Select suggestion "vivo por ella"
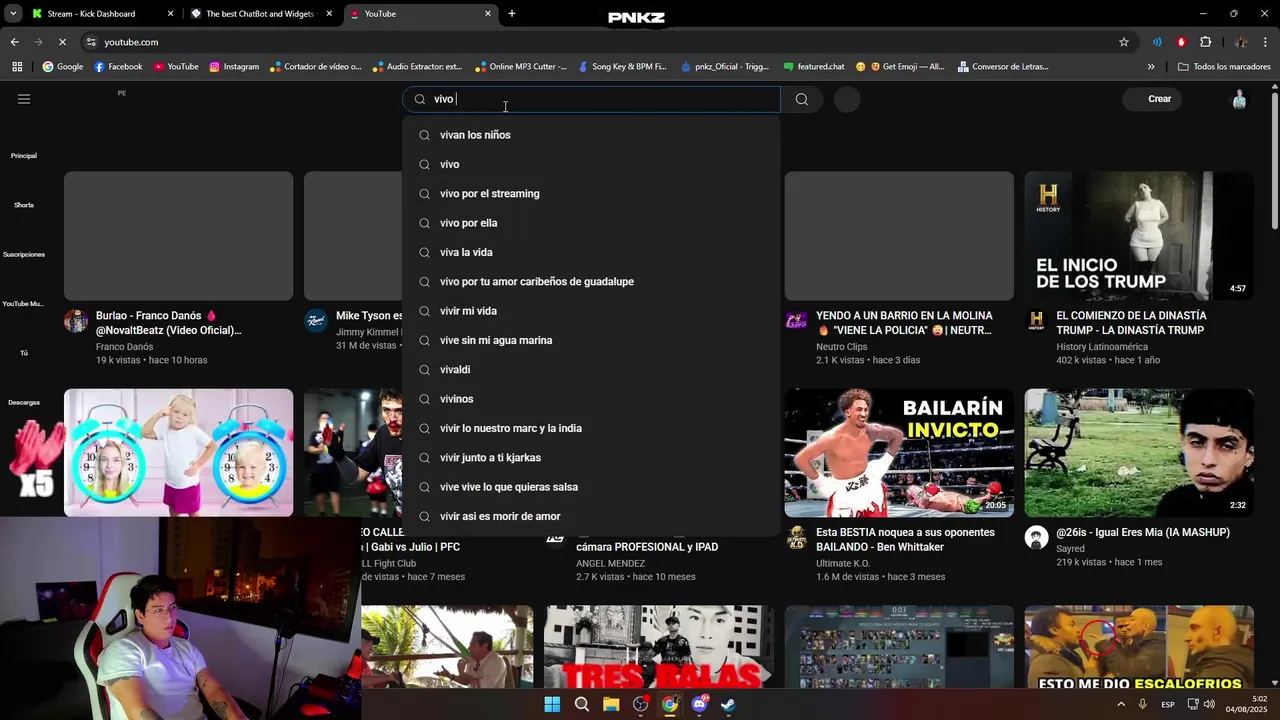Image resolution: width=1280 pixels, height=720 pixels. (x=591, y=223)
